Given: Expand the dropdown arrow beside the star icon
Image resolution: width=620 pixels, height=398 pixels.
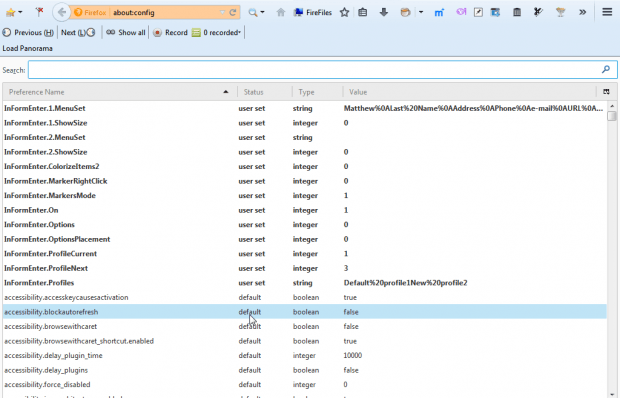Looking at the screenshot, I should tap(21, 13).
